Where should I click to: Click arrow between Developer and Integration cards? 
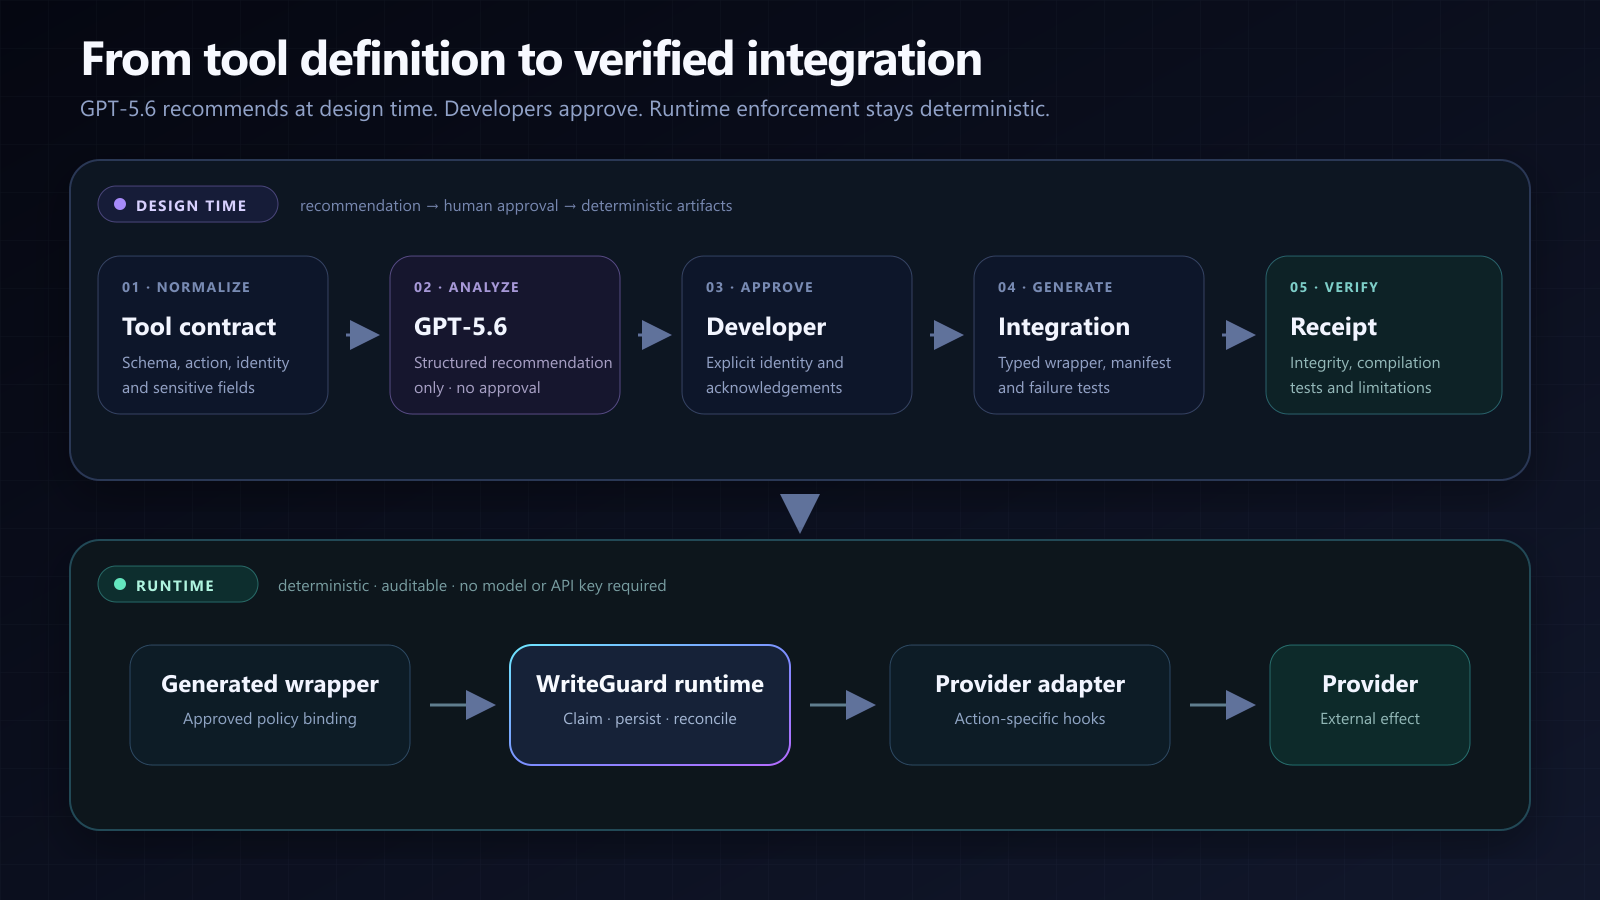pyautogui.click(x=947, y=335)
